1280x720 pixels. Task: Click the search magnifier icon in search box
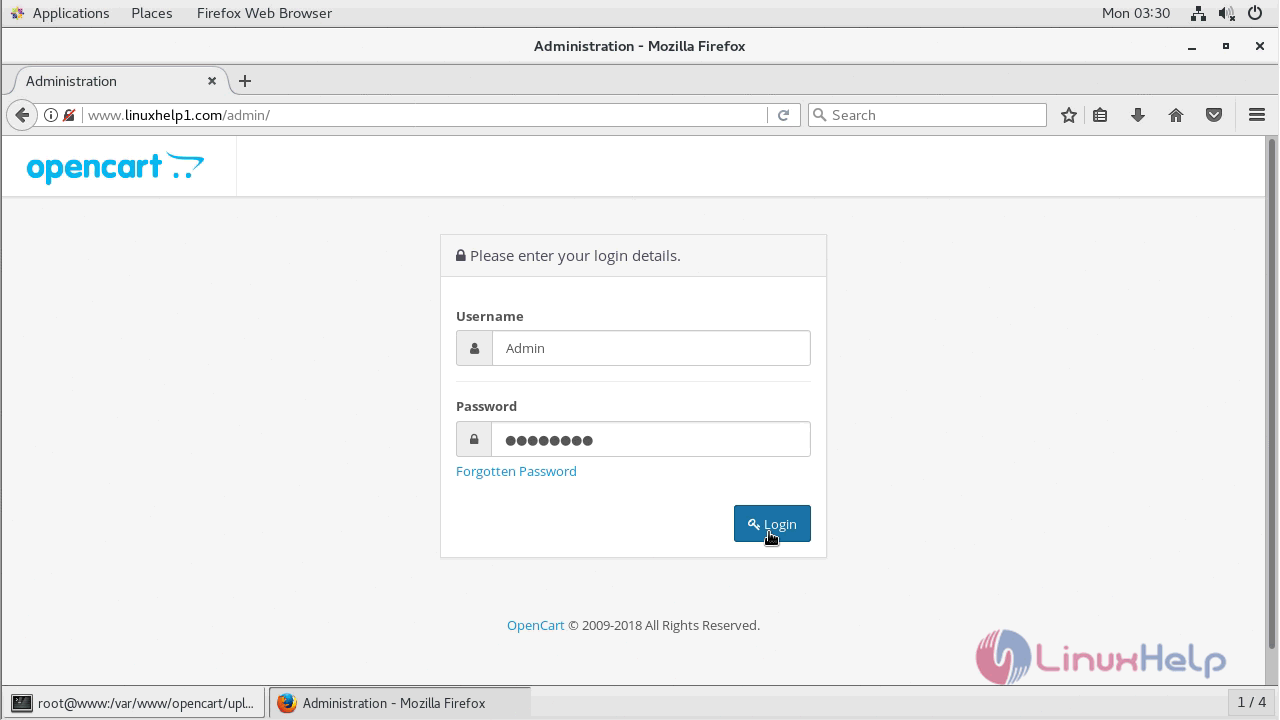point(820,115)
